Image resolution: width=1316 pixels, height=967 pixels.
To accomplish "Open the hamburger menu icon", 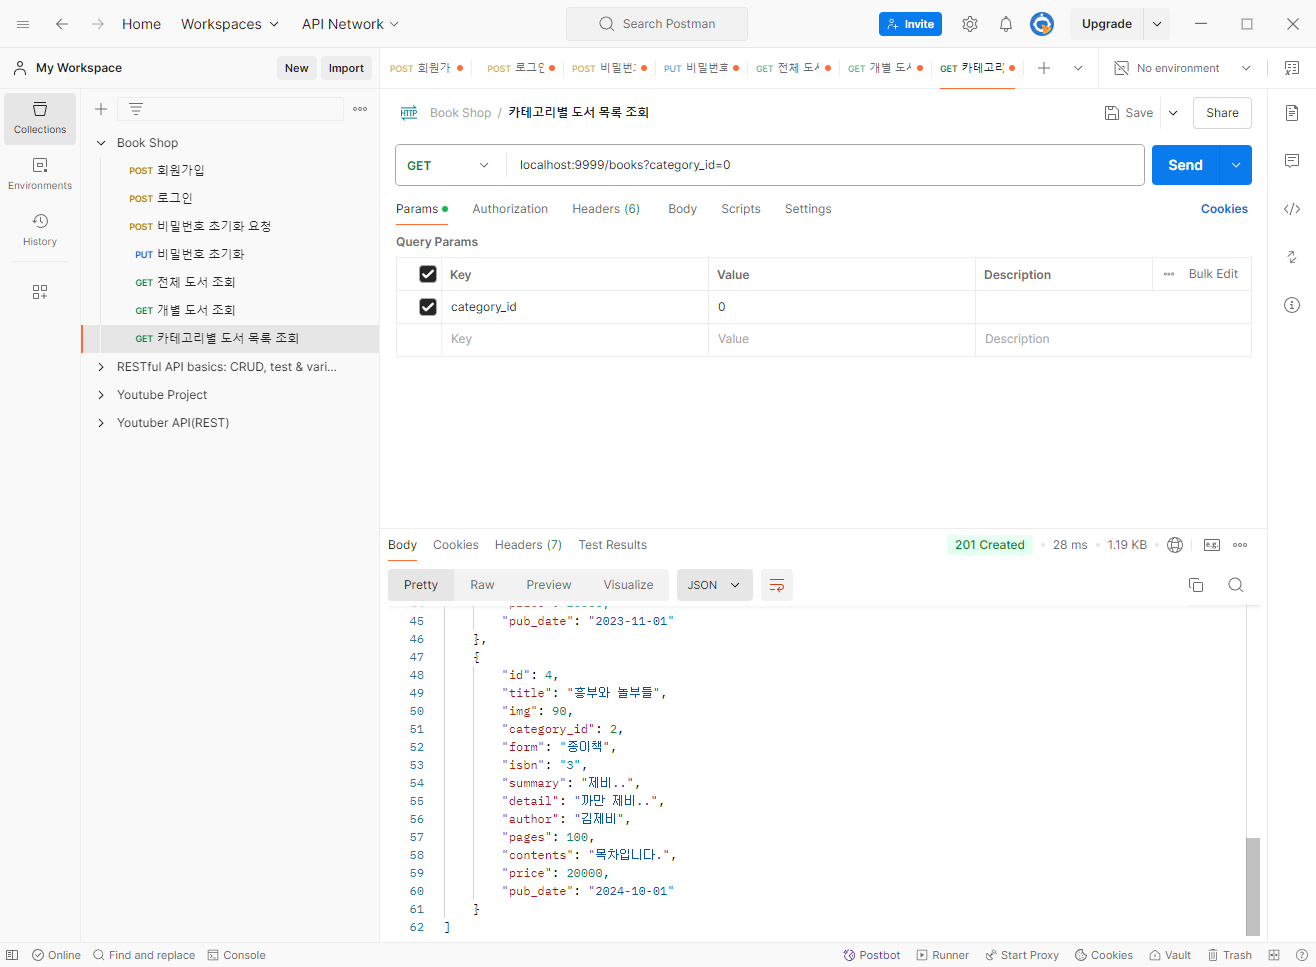I will 23,24.
